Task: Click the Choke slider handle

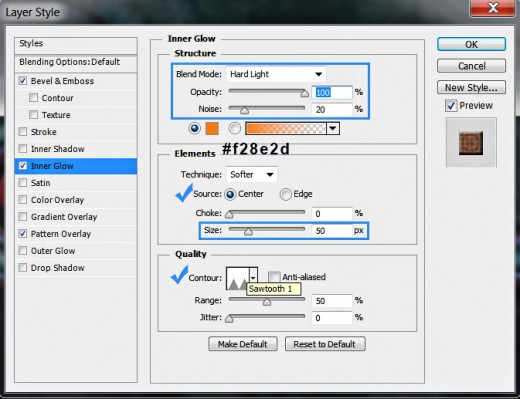Action: tap(229, 214)
